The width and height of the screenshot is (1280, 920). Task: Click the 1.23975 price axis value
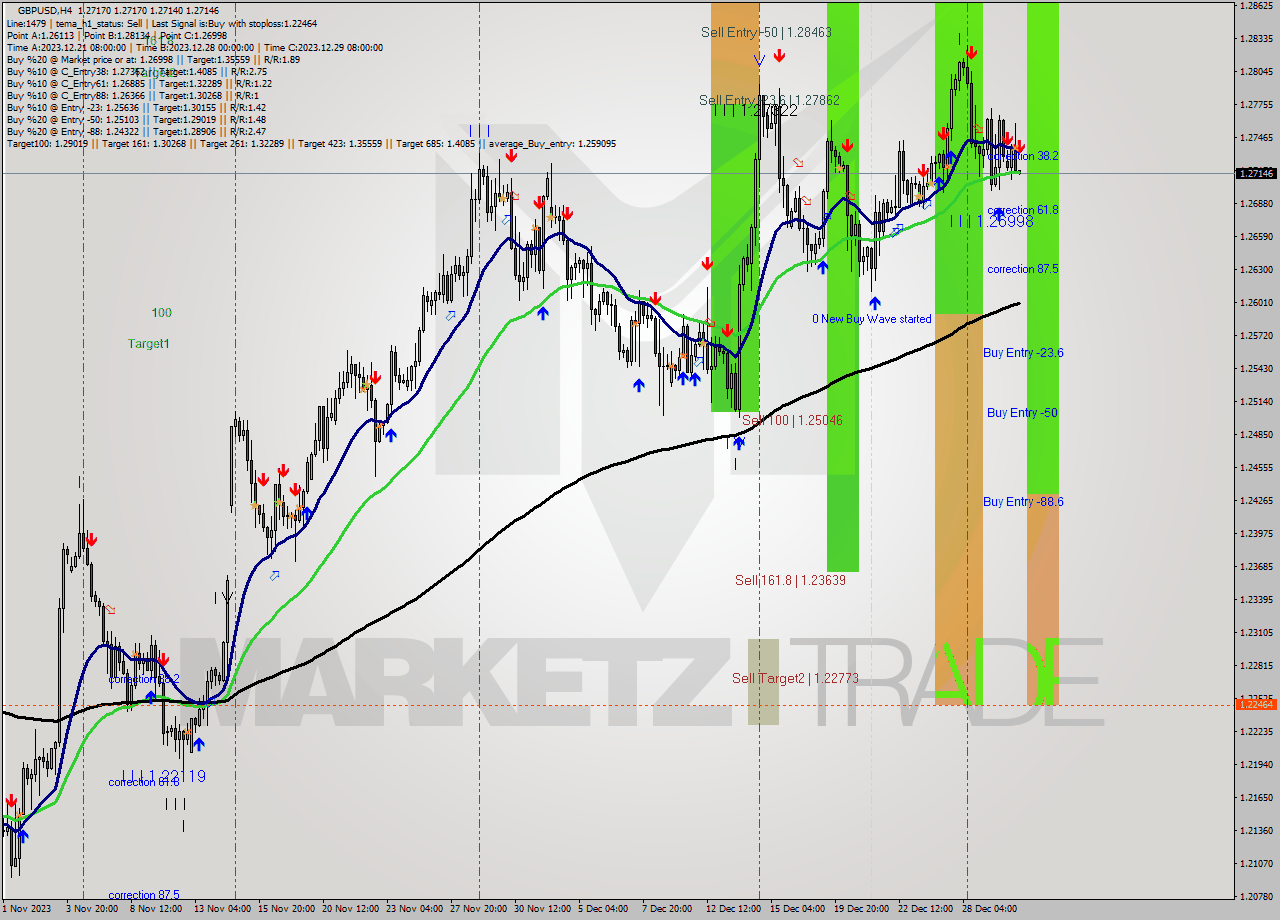click(1256, 533)
